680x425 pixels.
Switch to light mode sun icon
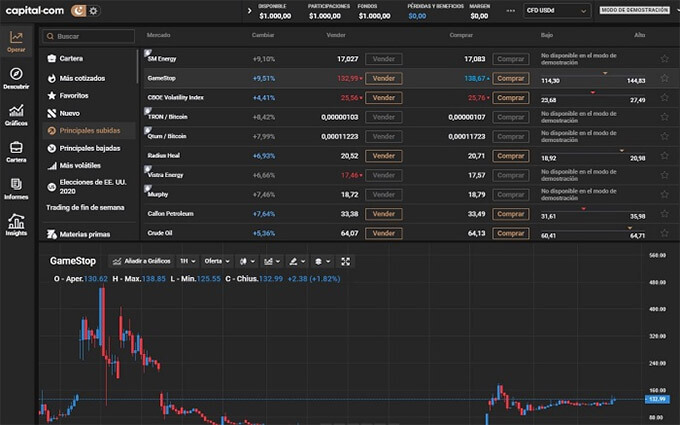93,10
